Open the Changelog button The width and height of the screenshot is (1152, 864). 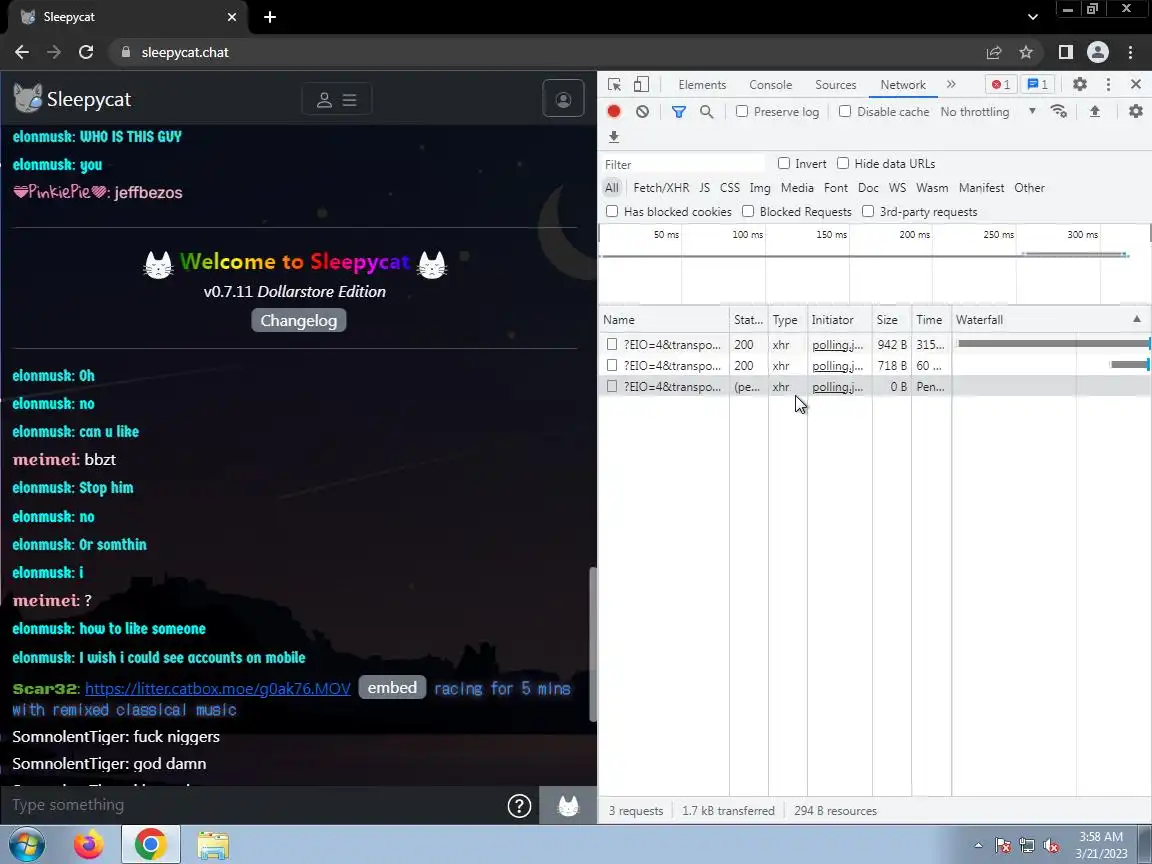[x=299, y=320]
